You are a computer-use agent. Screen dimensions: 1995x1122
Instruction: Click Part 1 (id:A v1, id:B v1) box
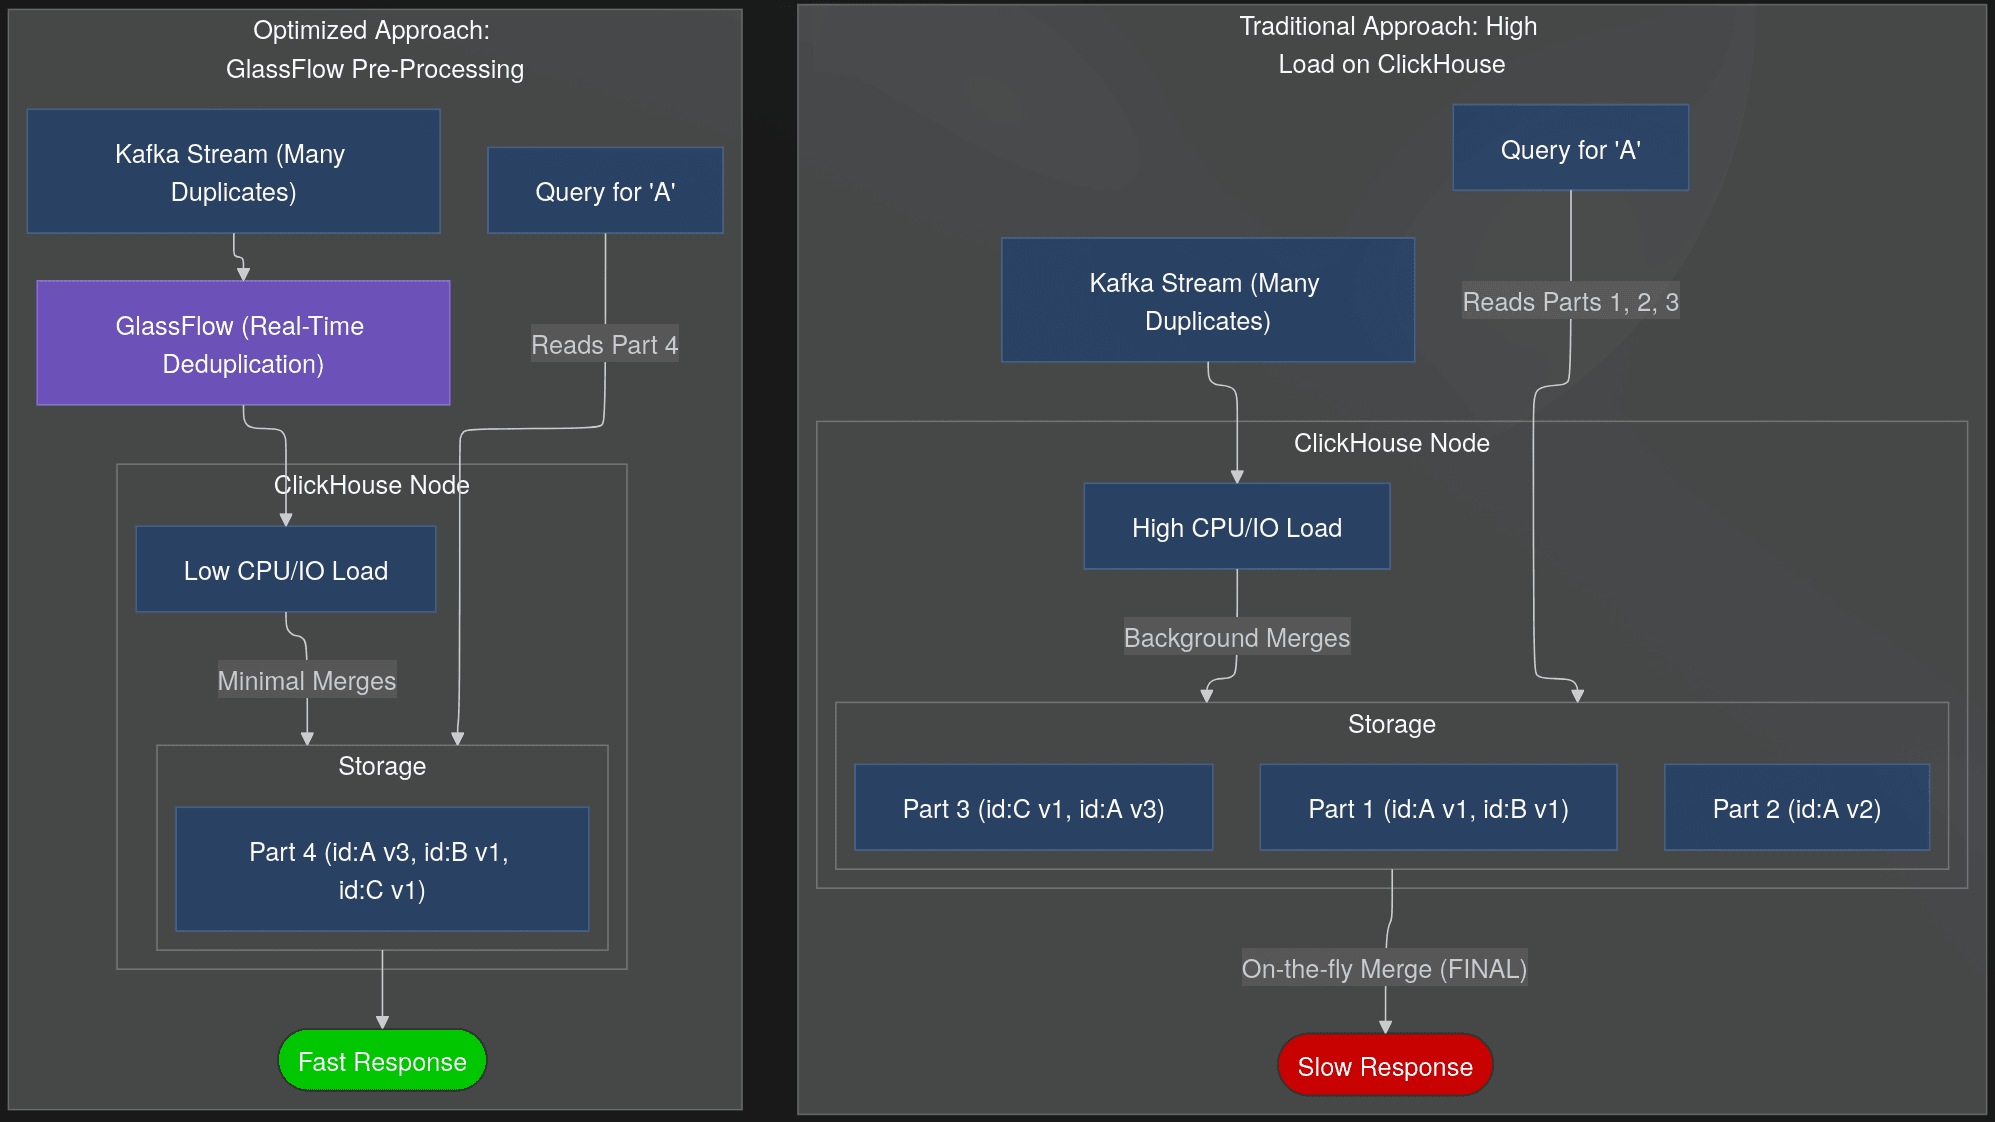1438,808
